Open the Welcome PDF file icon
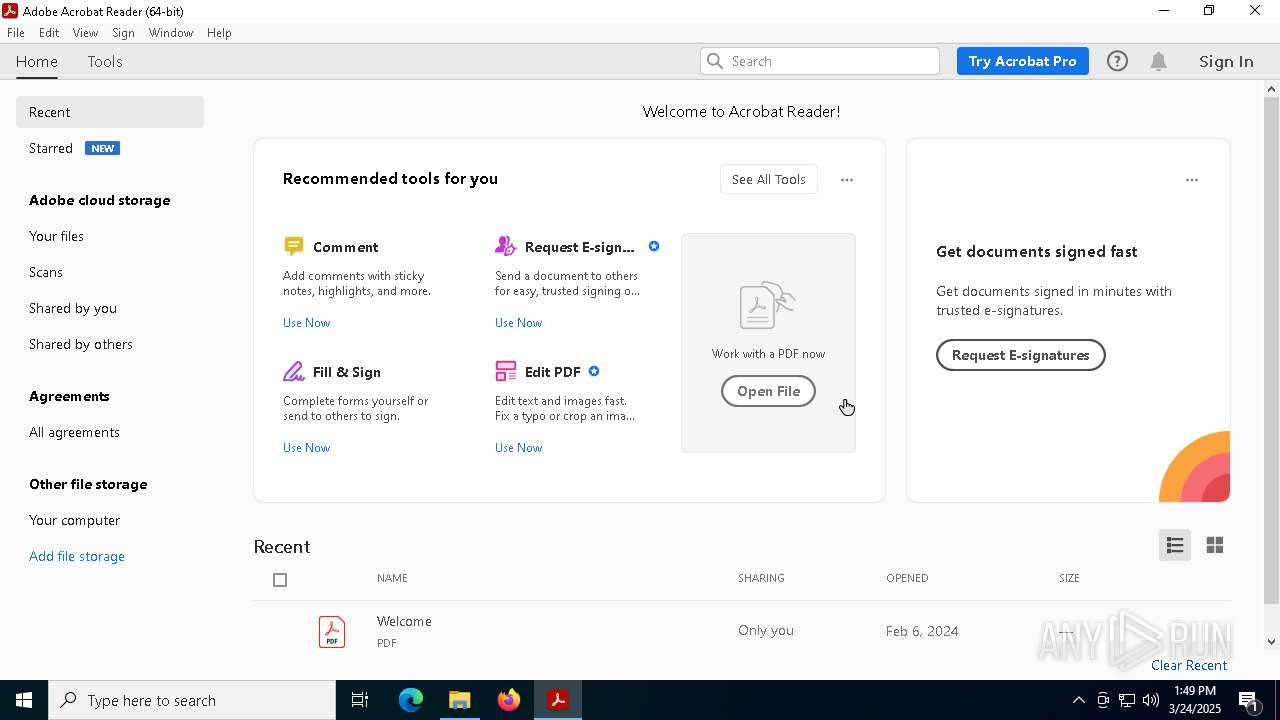The image size is (1280, 720). point(332,631)
